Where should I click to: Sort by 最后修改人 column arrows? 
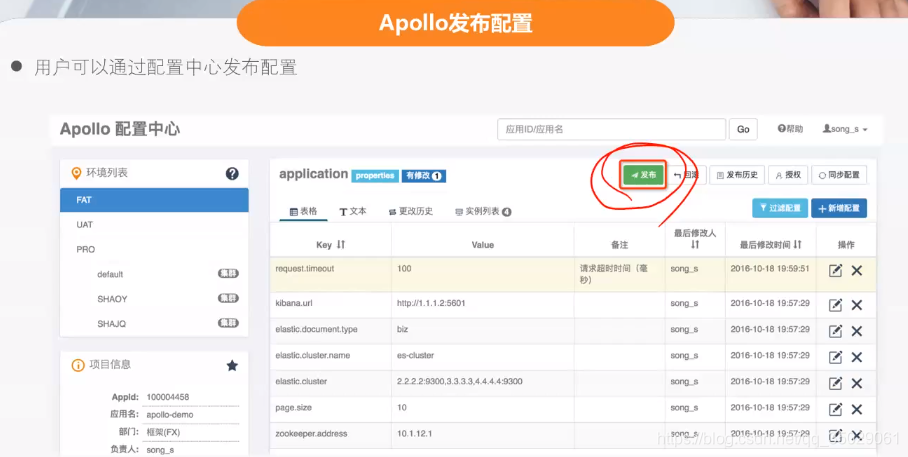click(695, 244)
